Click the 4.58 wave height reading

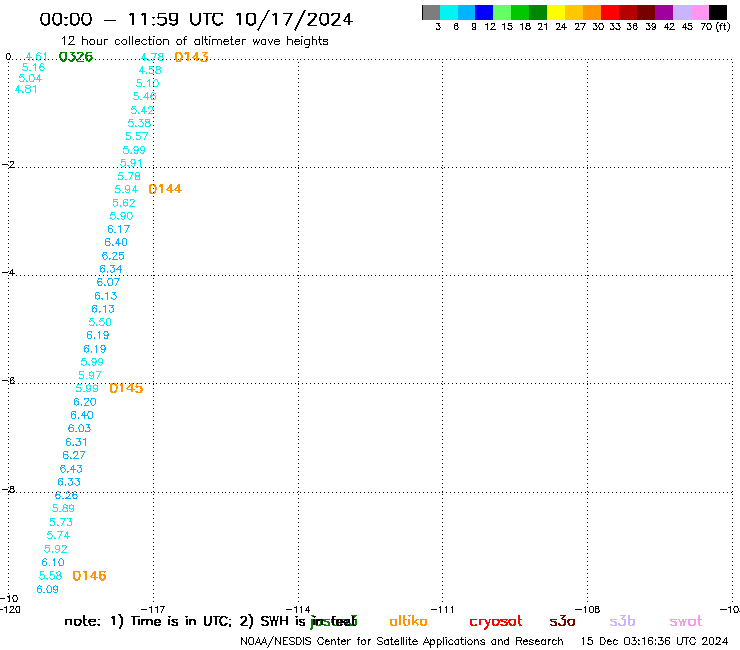[x=150, y=70]
